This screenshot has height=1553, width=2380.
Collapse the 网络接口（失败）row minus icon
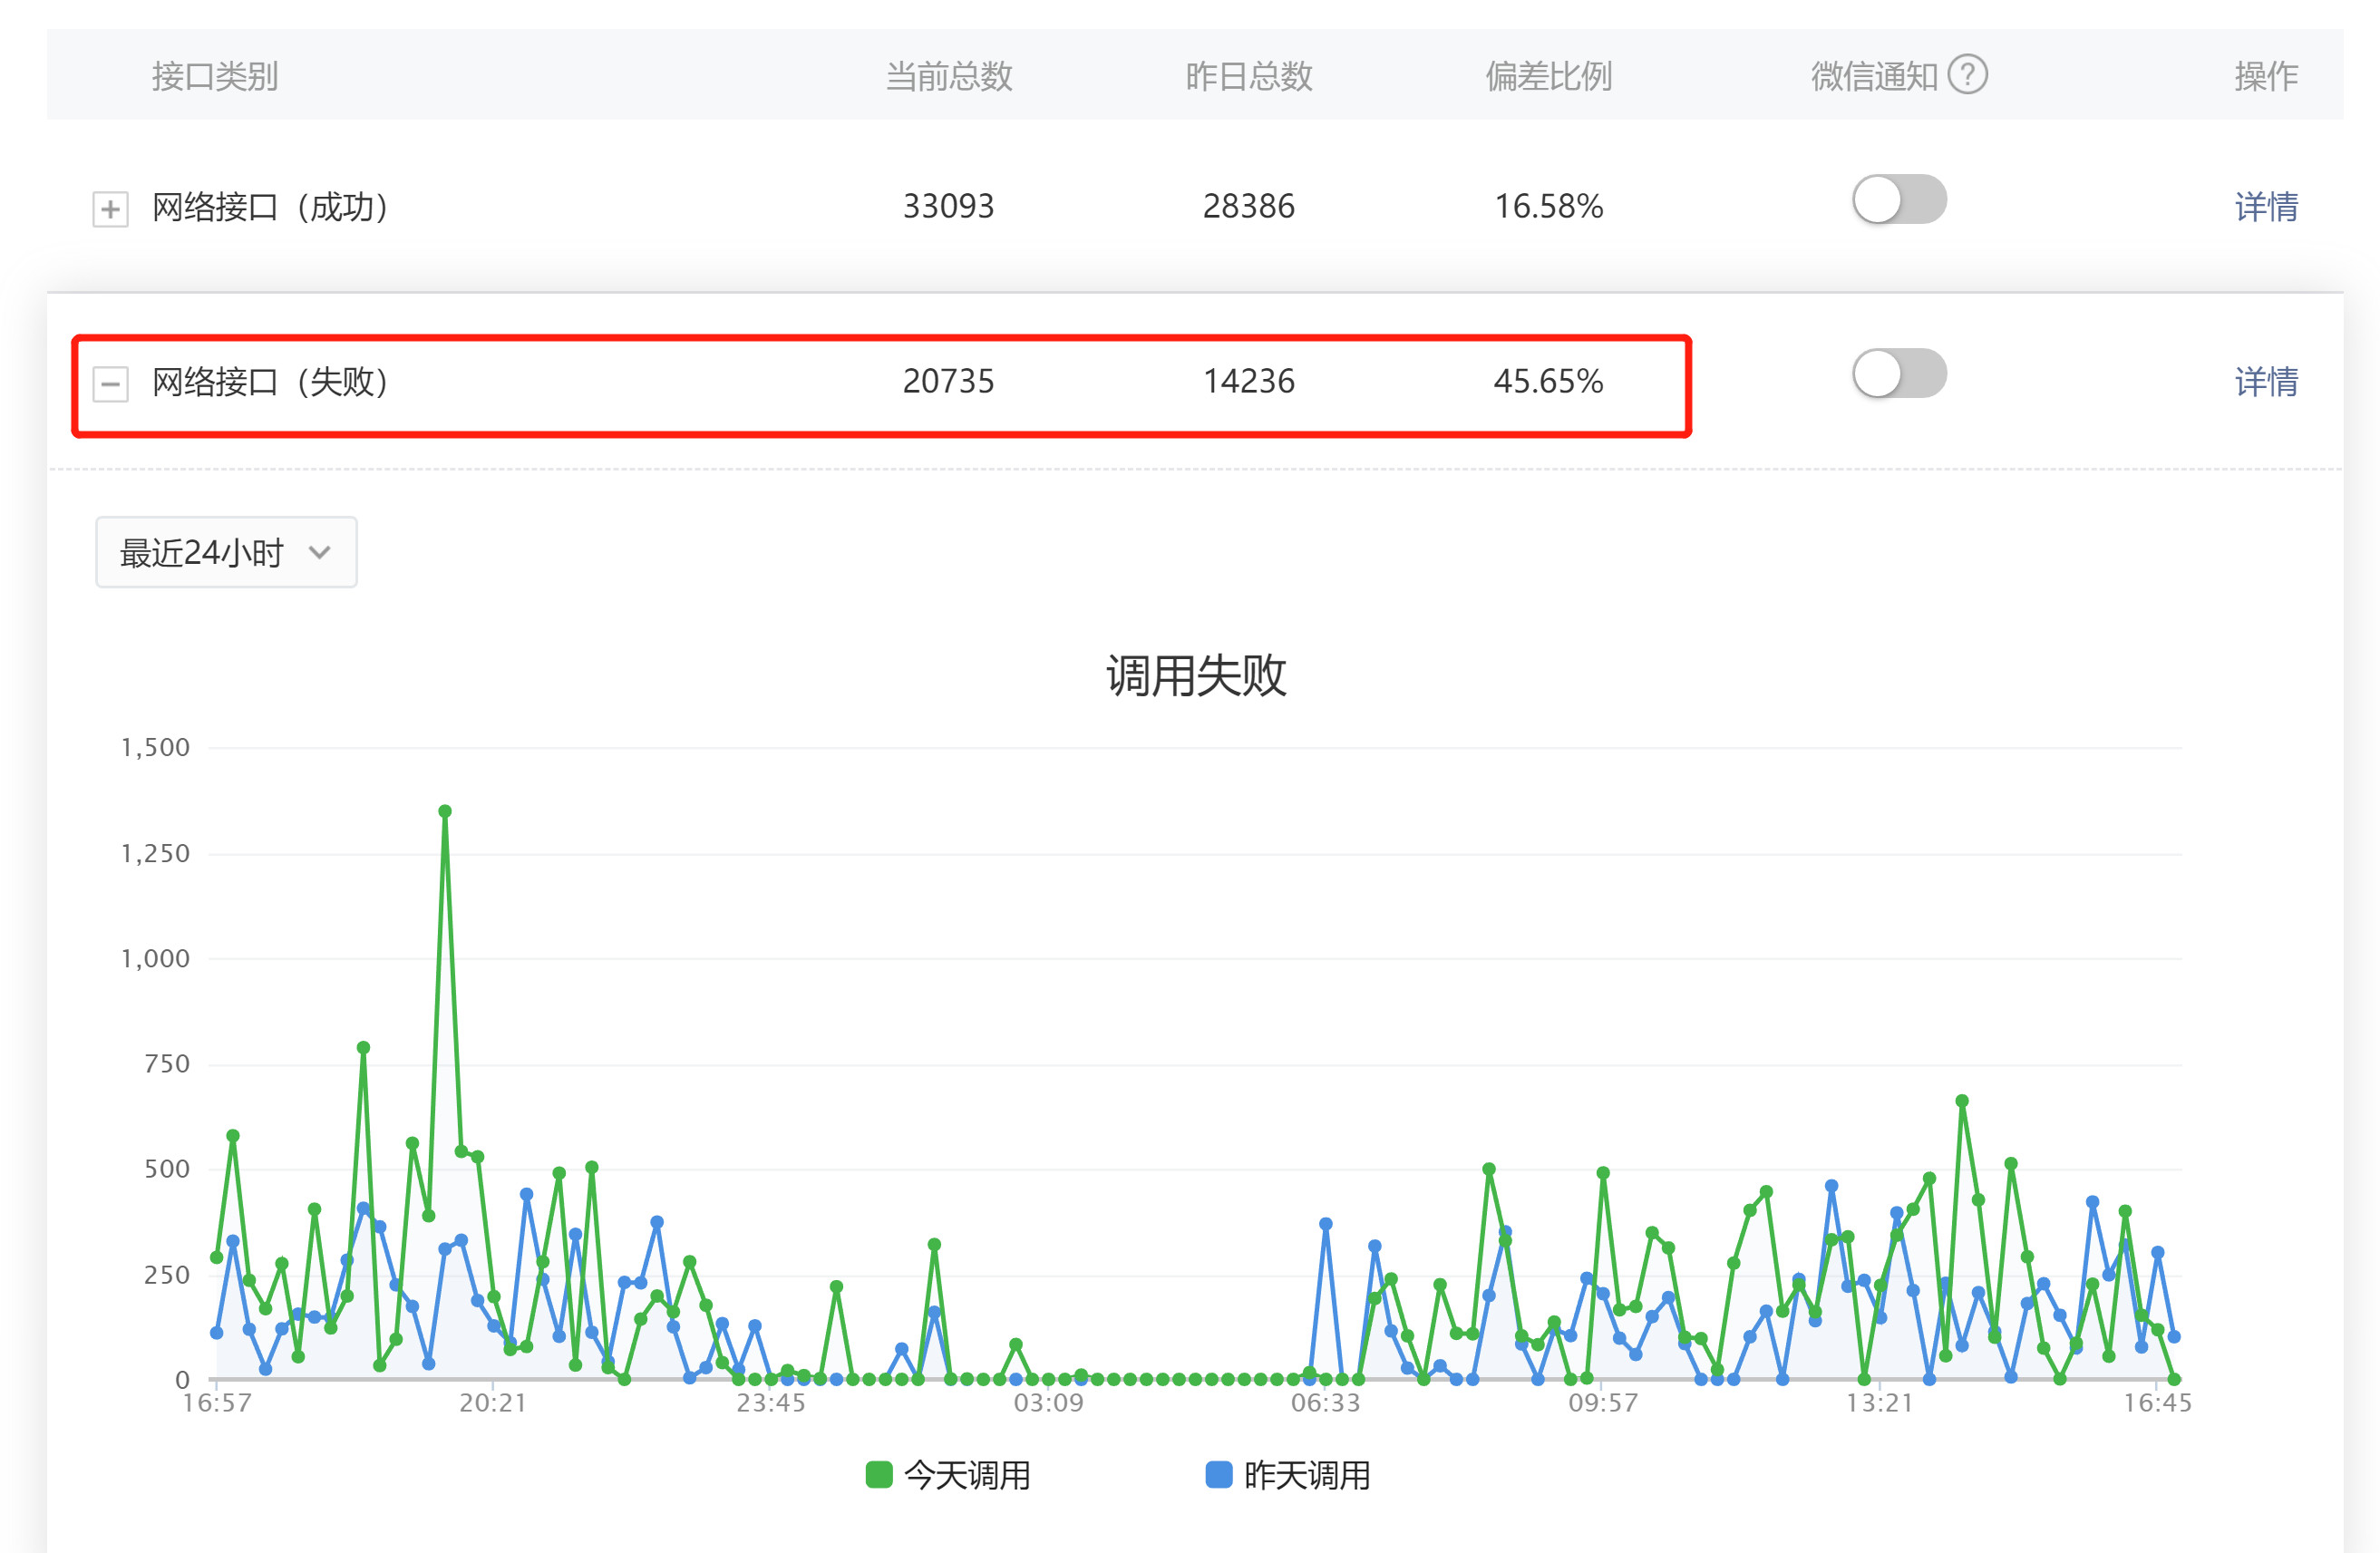click(x=110, y=383)
